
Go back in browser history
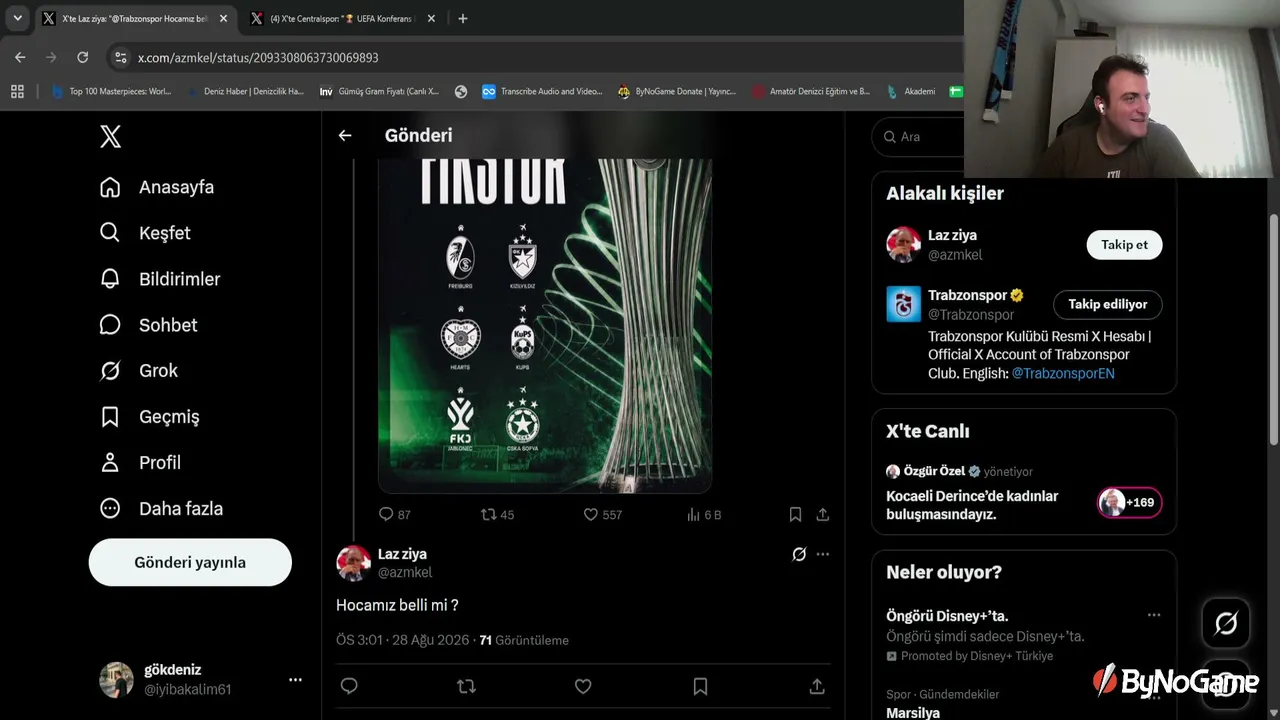tap(20, 58)
